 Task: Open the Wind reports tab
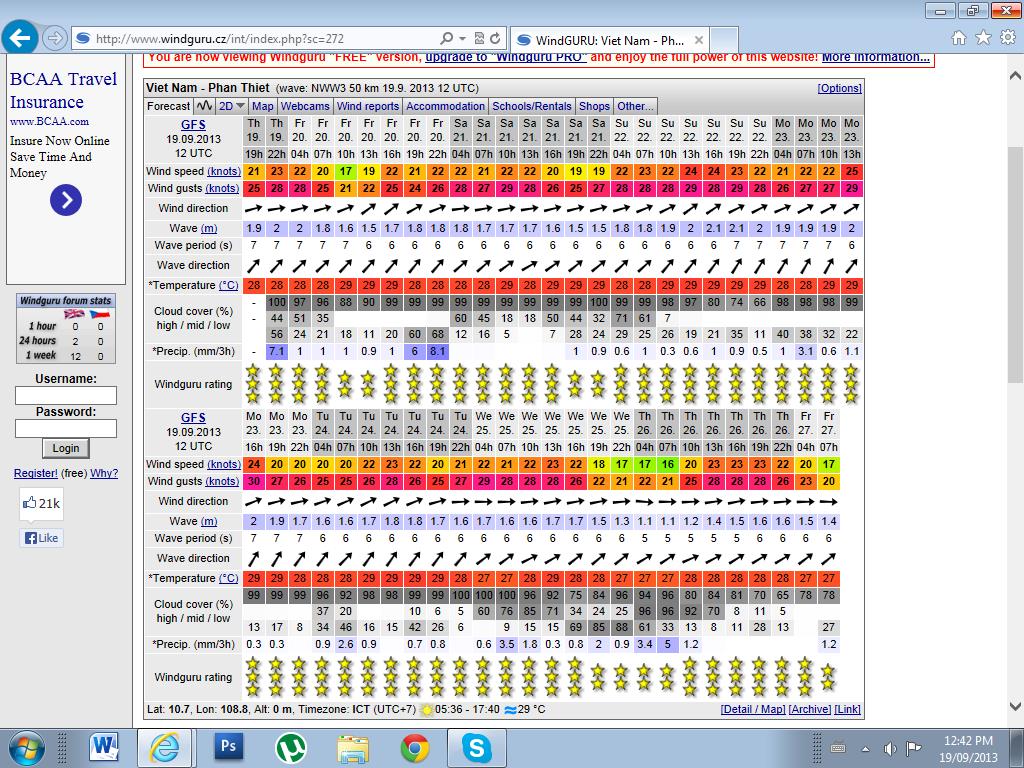click(367, 106)
